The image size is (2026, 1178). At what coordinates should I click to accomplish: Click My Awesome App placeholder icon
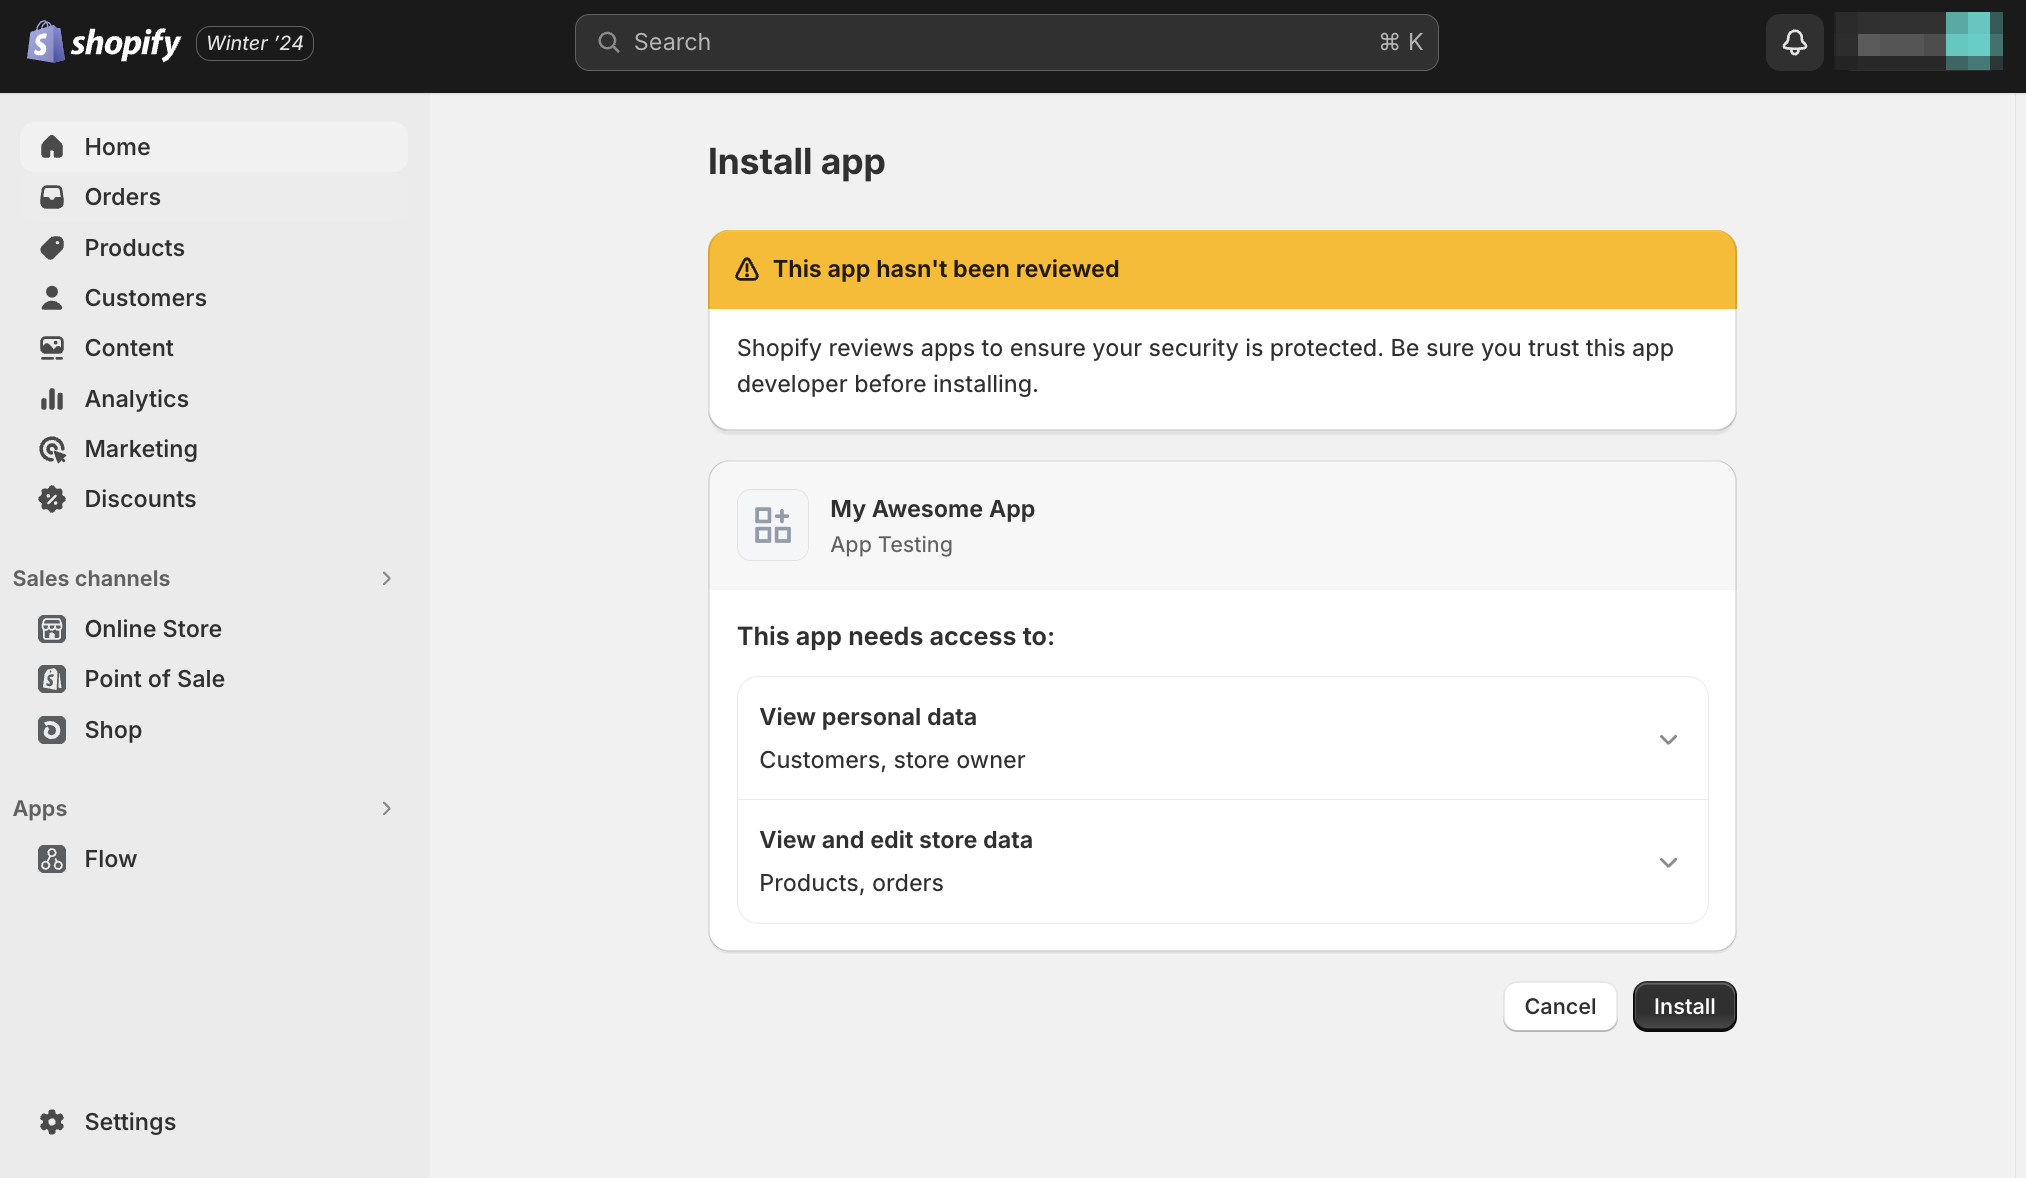click(x=772, y=525)
